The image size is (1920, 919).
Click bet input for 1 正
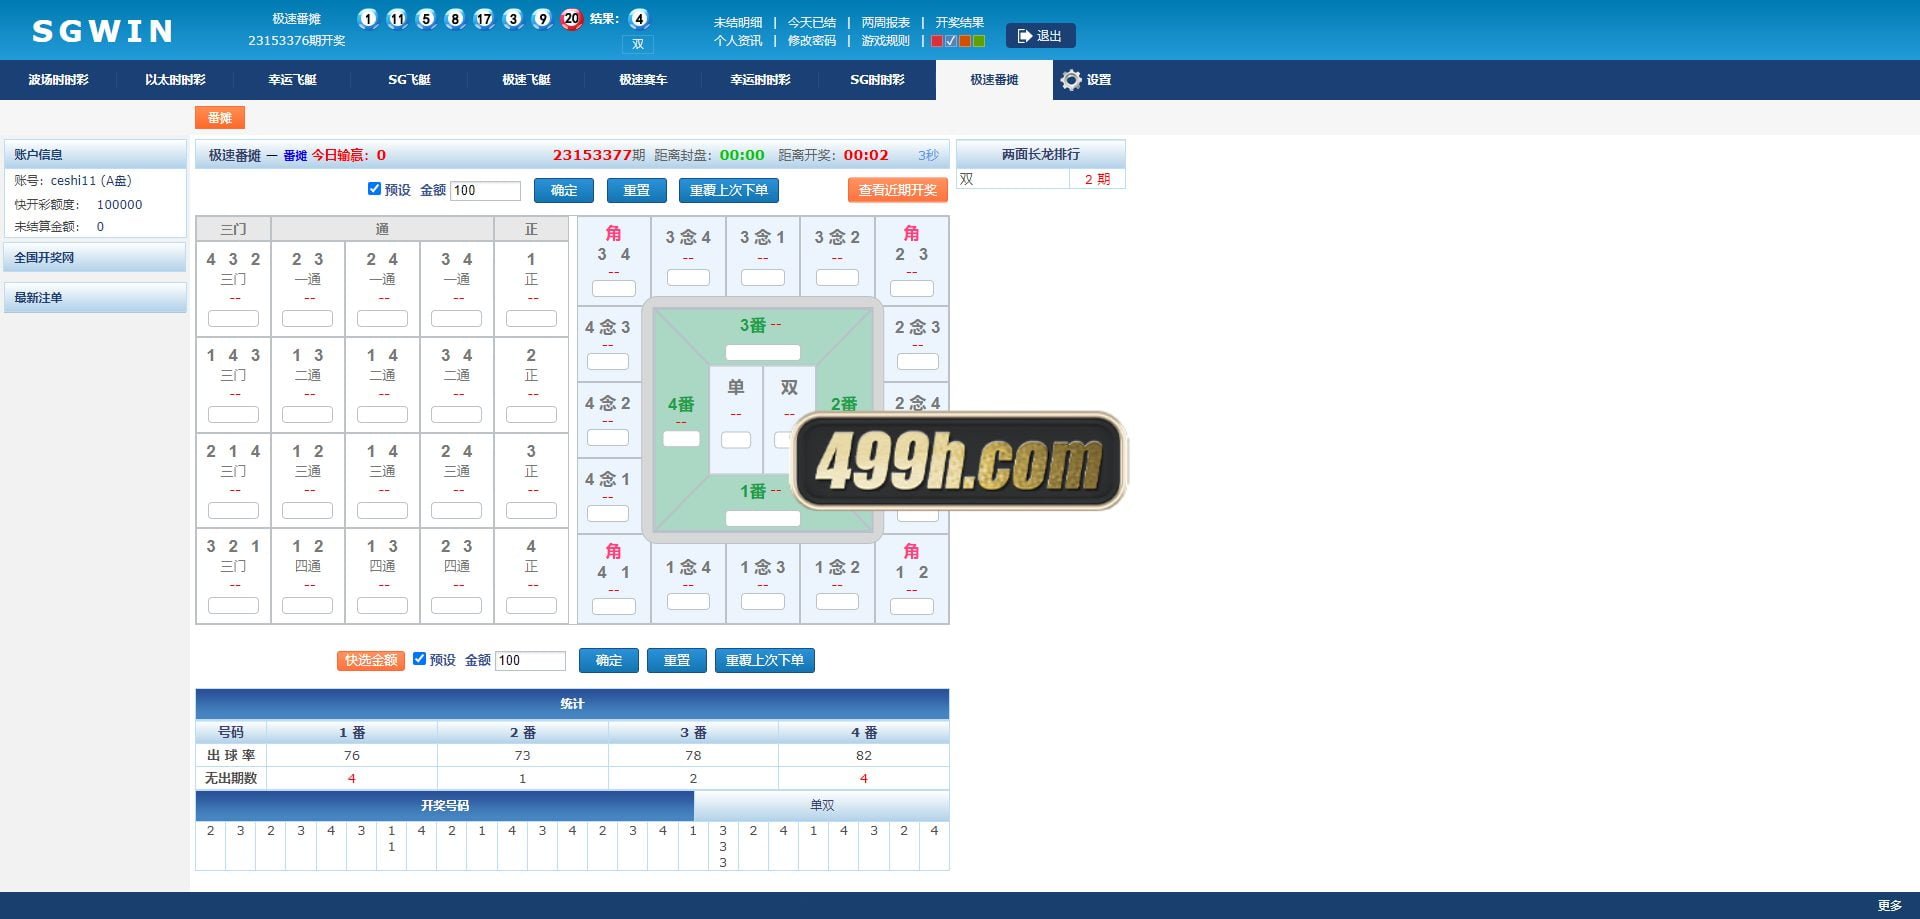[531, 319]
